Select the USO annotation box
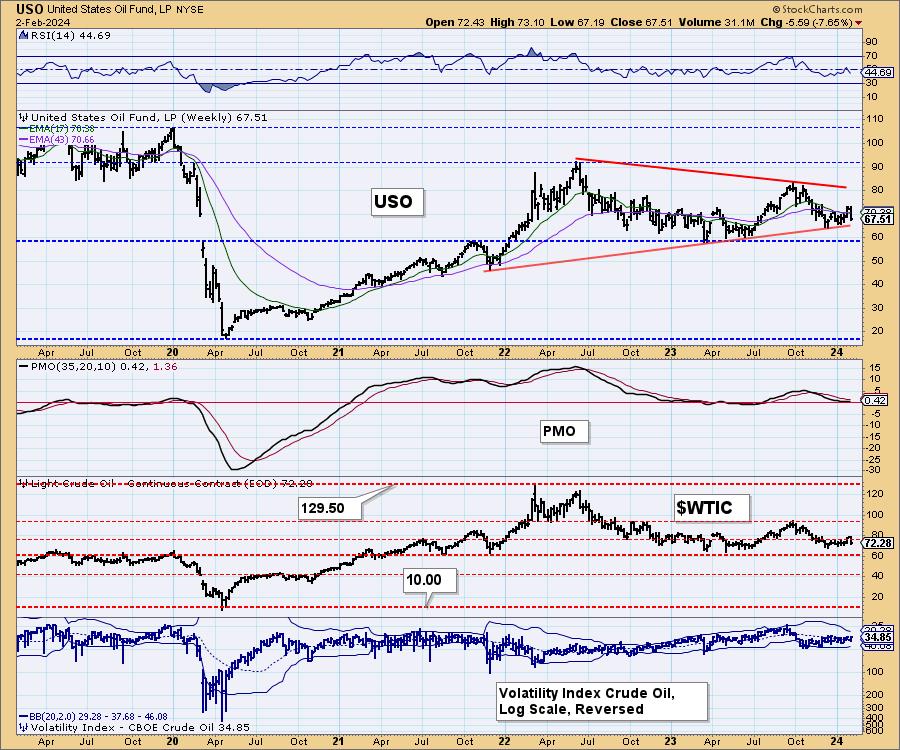The height and width of the screenshot is (750, 900). [x=397, y=202]
